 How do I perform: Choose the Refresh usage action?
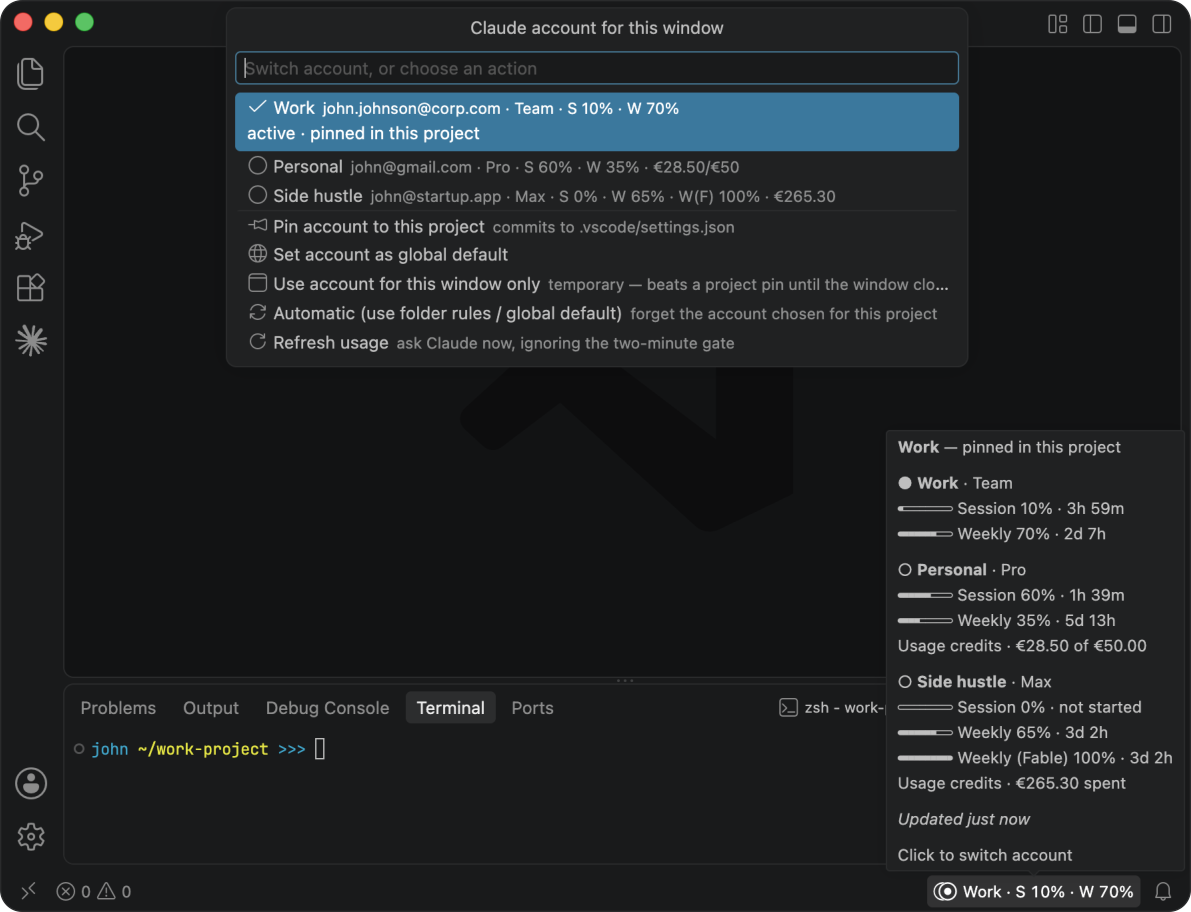pos(597,342)
